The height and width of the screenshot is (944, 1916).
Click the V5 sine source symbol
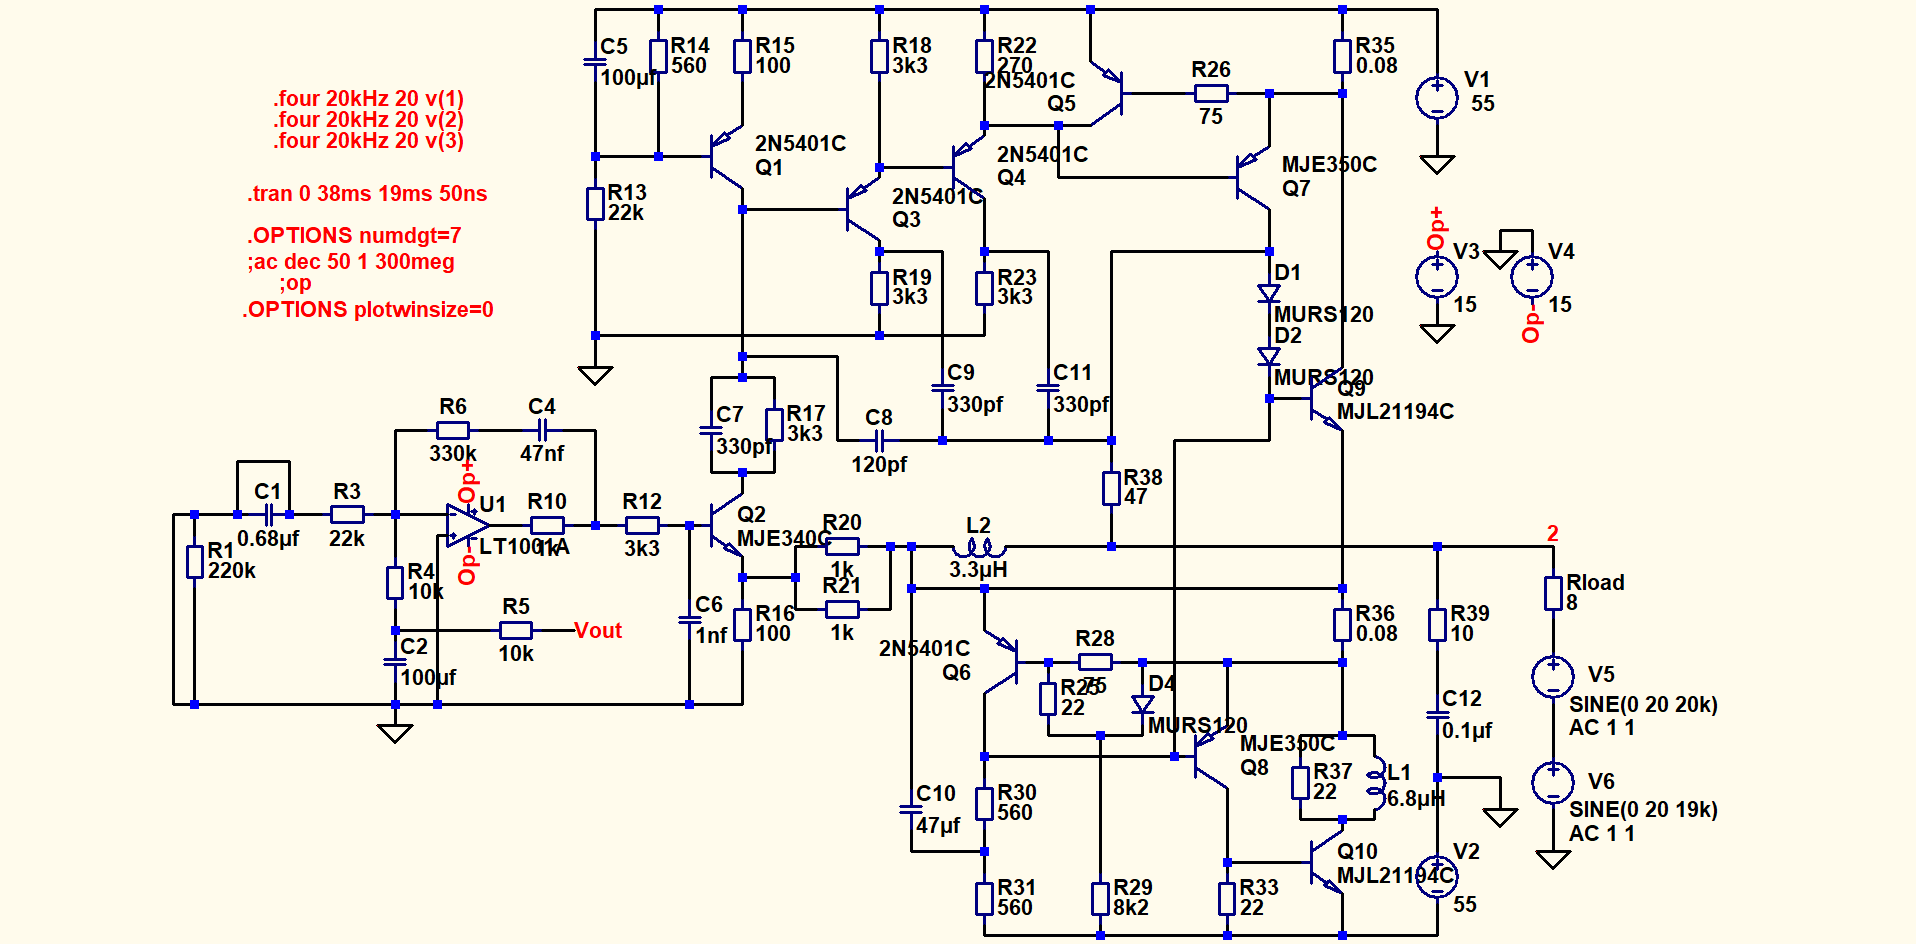click(x=1553, y=677)
